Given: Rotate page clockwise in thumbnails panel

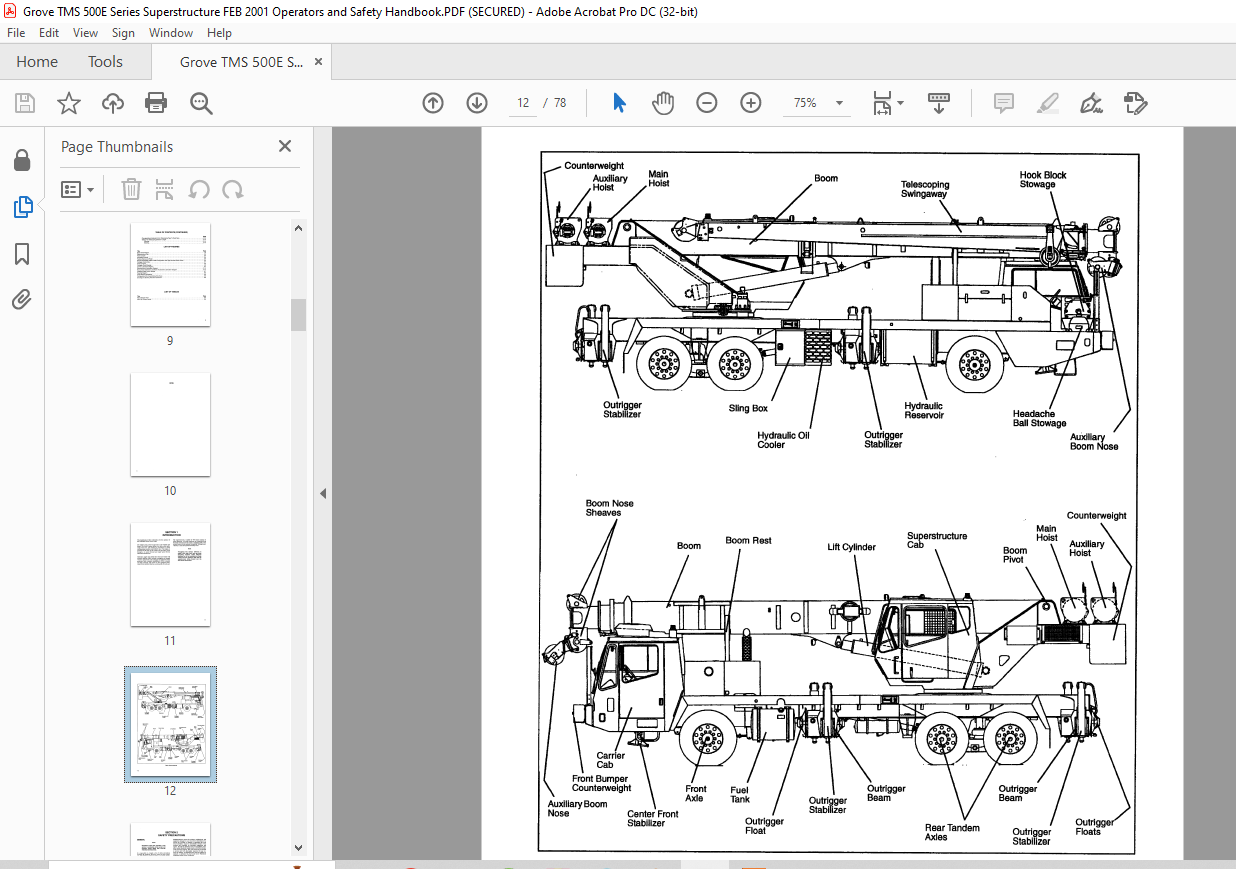Looking at the screenshot, I should point(233,190).
